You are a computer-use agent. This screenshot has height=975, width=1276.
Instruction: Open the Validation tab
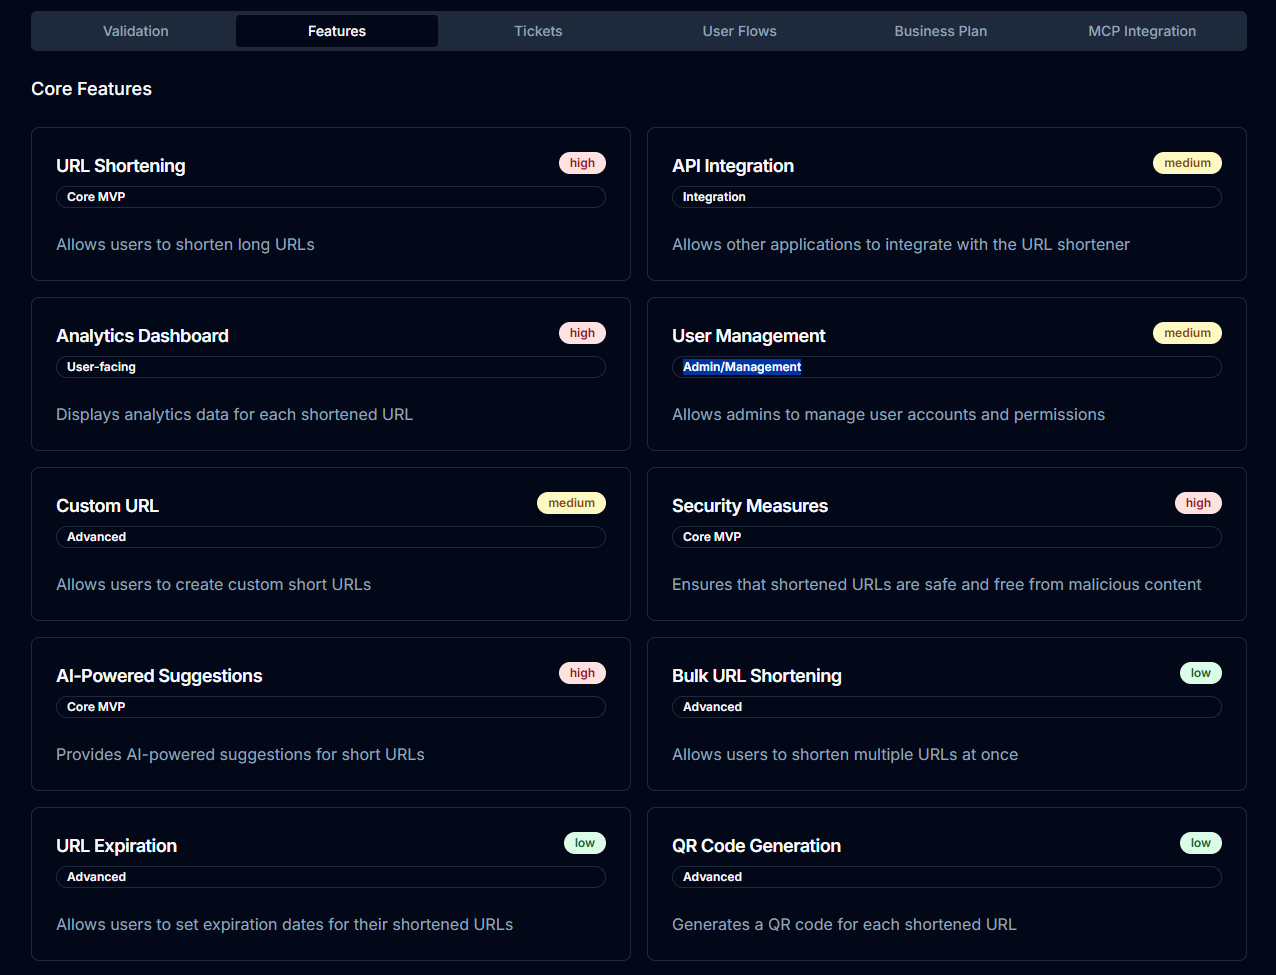135,31
